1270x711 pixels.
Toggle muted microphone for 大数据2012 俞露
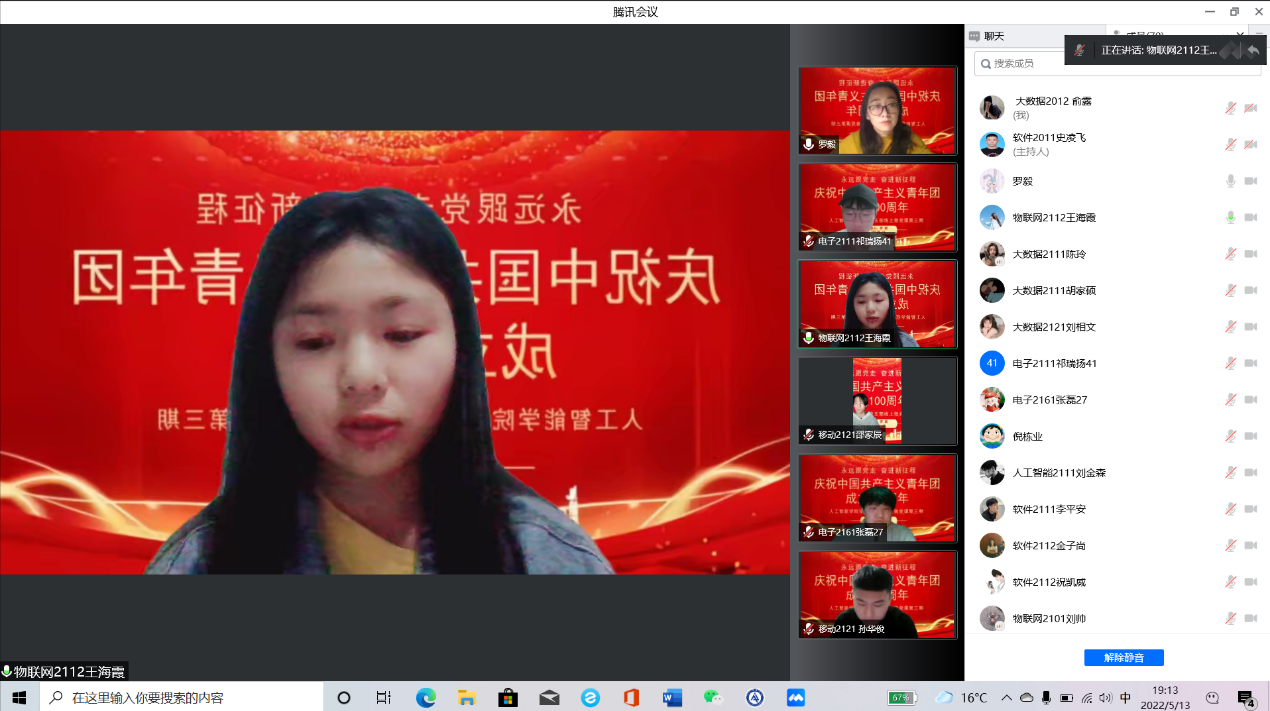click(1231, 108)
